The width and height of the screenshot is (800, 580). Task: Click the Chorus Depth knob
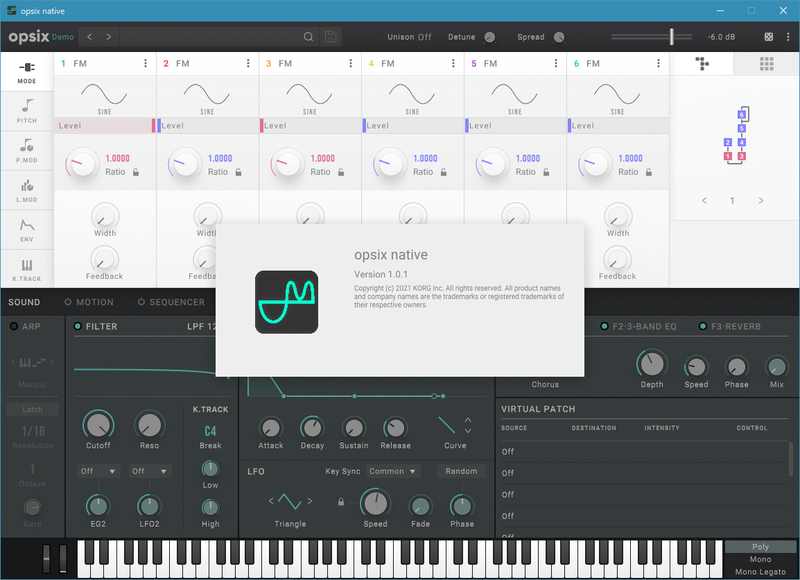(x=652, y=364)
